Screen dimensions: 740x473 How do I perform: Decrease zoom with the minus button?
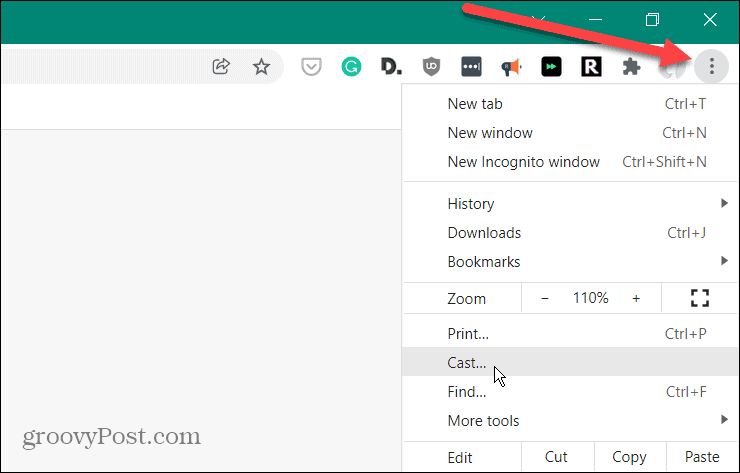545,298
